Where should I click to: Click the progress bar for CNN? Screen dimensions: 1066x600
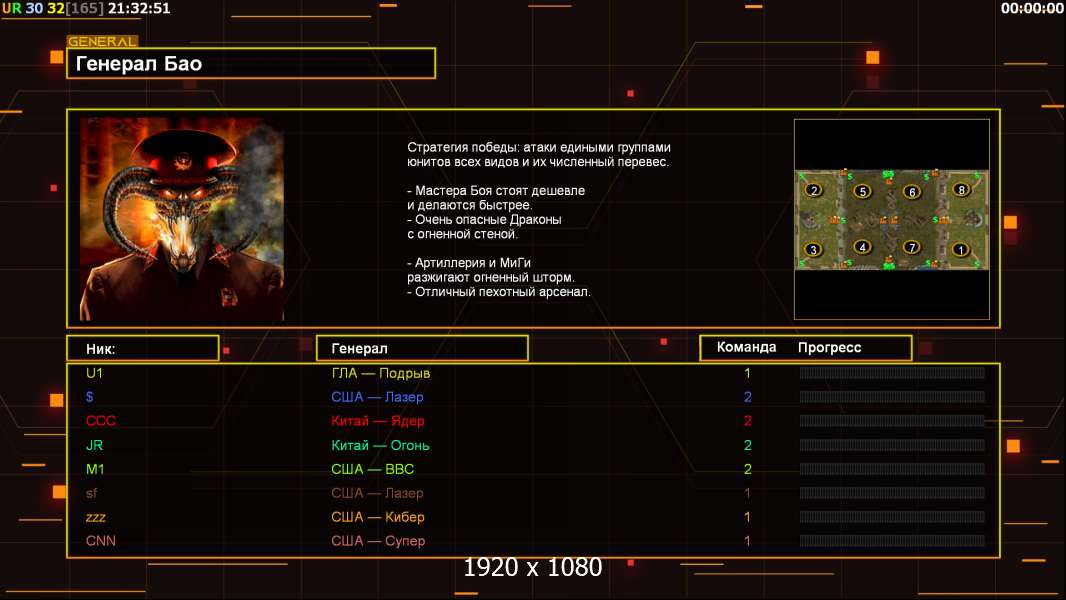click(x=892, y=541)
